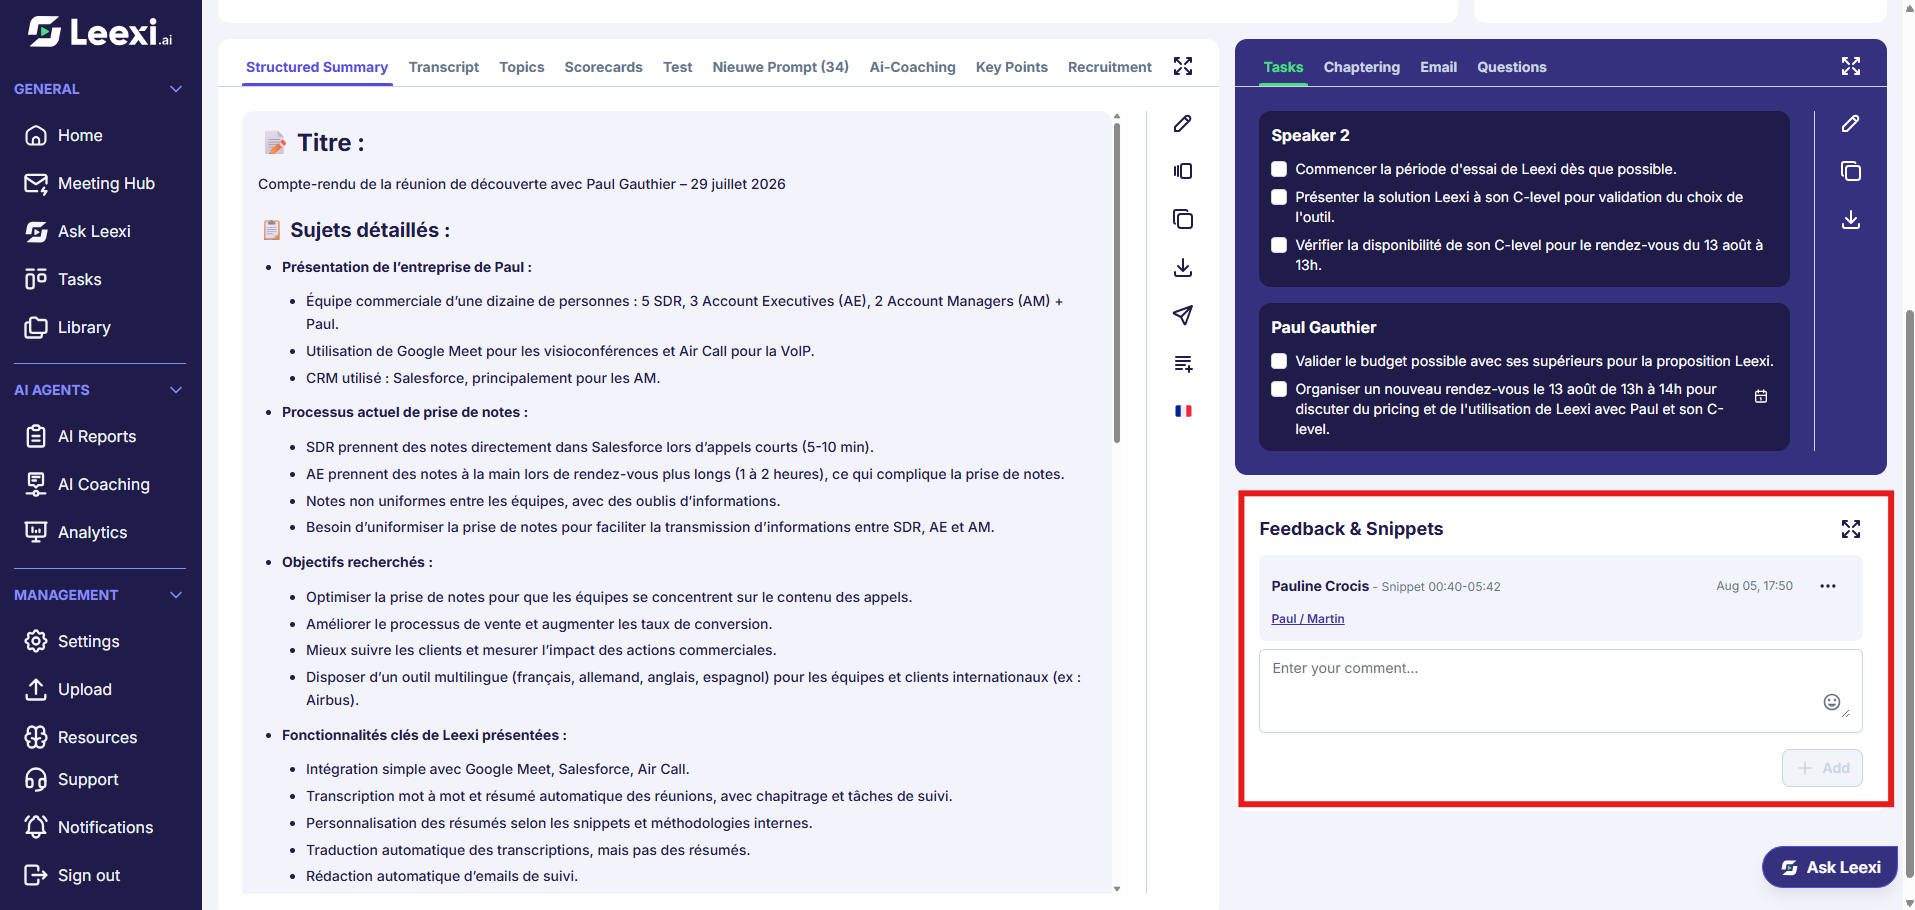Open the Scorecards tab
Image resolution: width=1915 pixels, height=910 pixels.
coord(603,67)
